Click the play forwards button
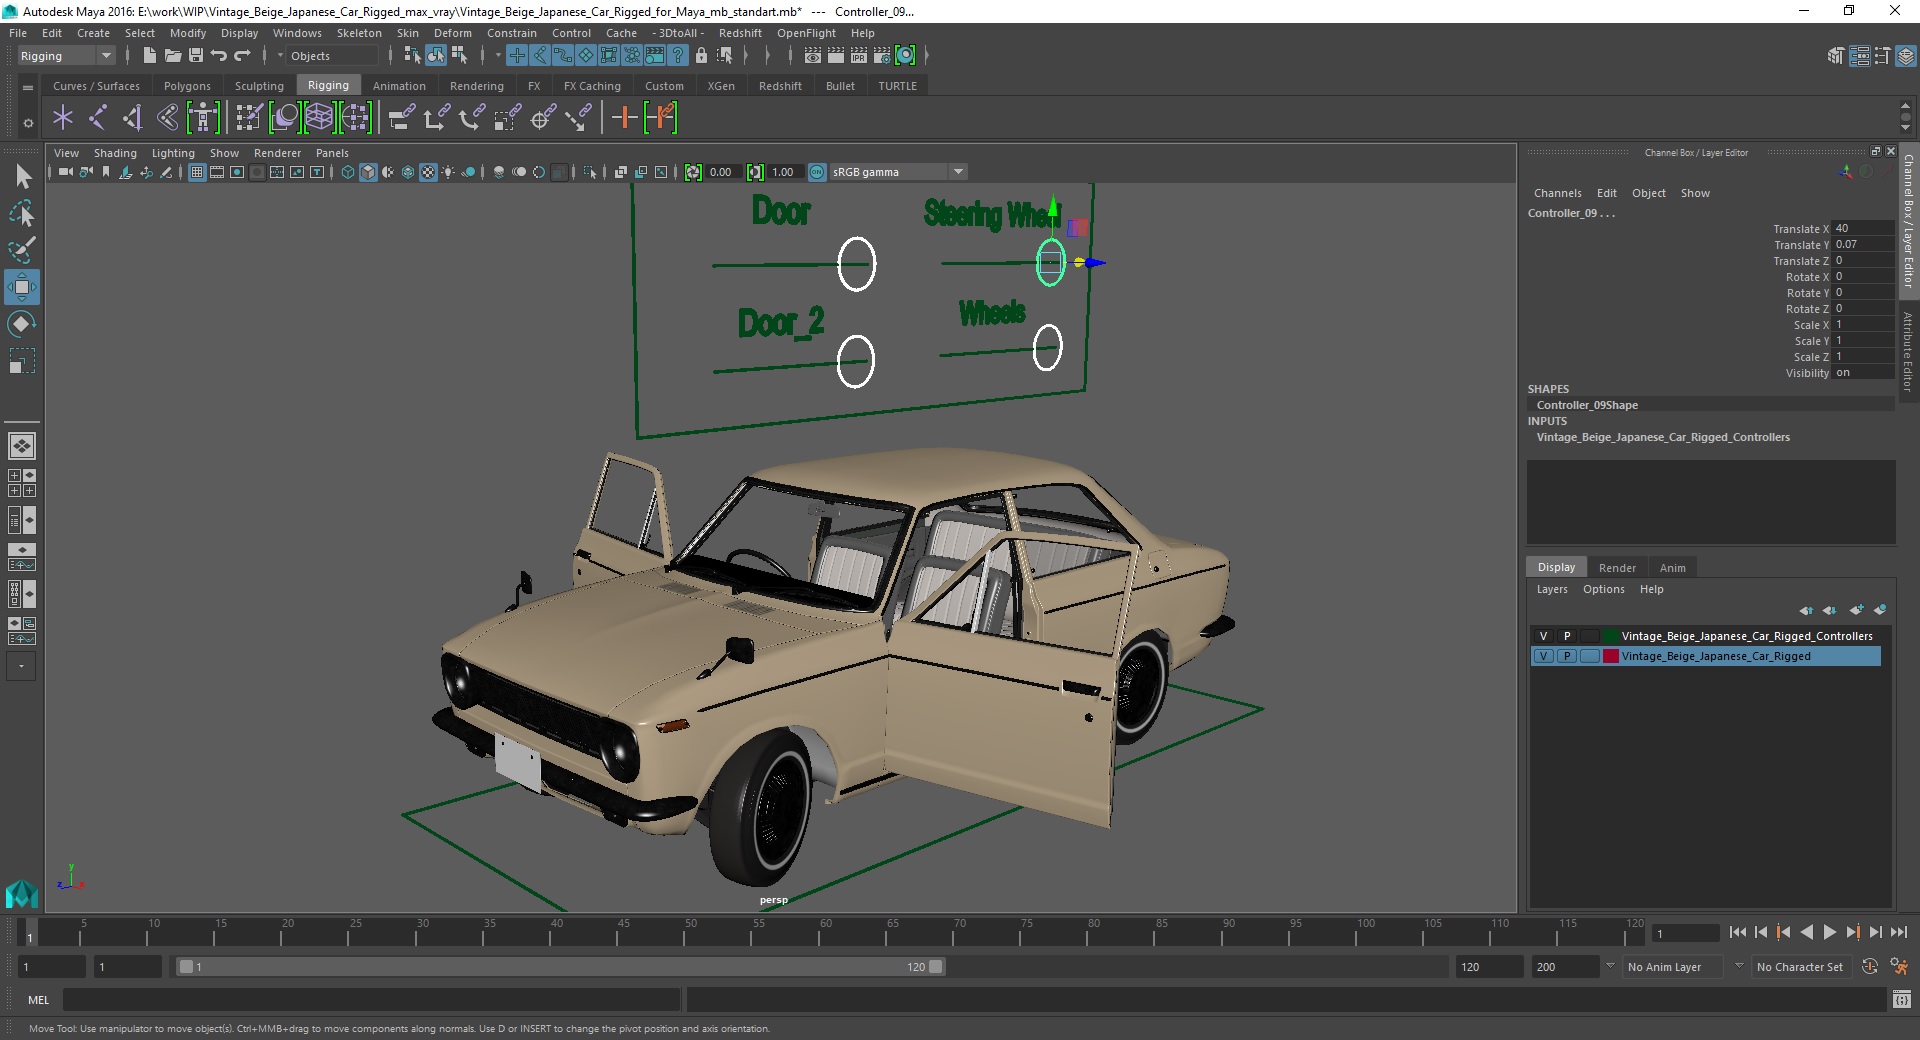This screenshot has width=1920, height=1040. 1829,932
